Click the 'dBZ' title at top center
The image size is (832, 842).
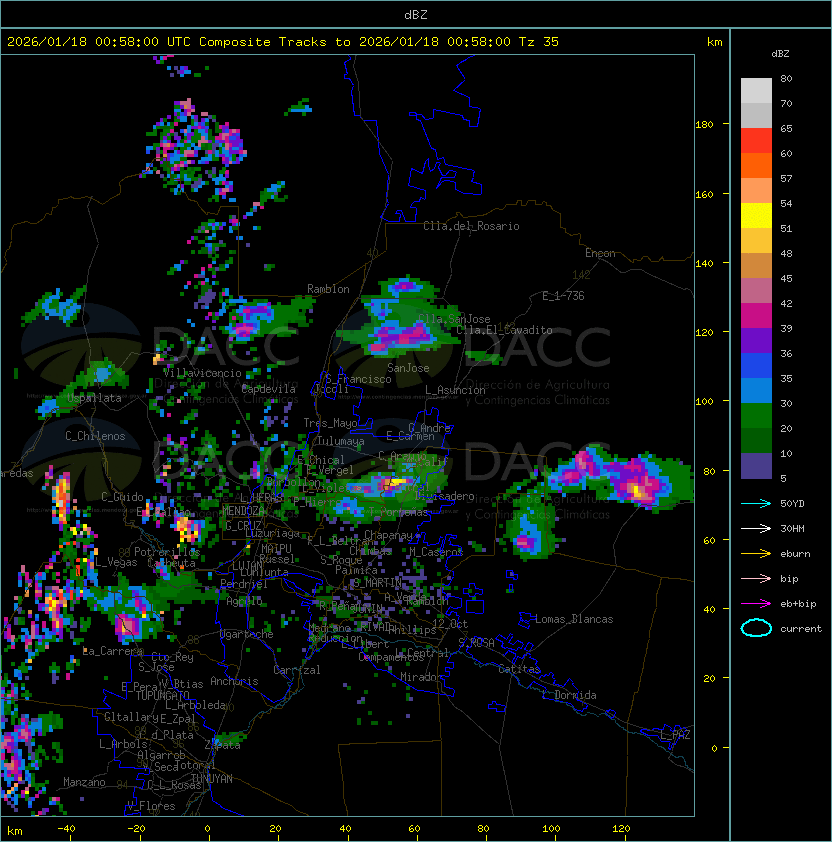click(x=416, y=14)
